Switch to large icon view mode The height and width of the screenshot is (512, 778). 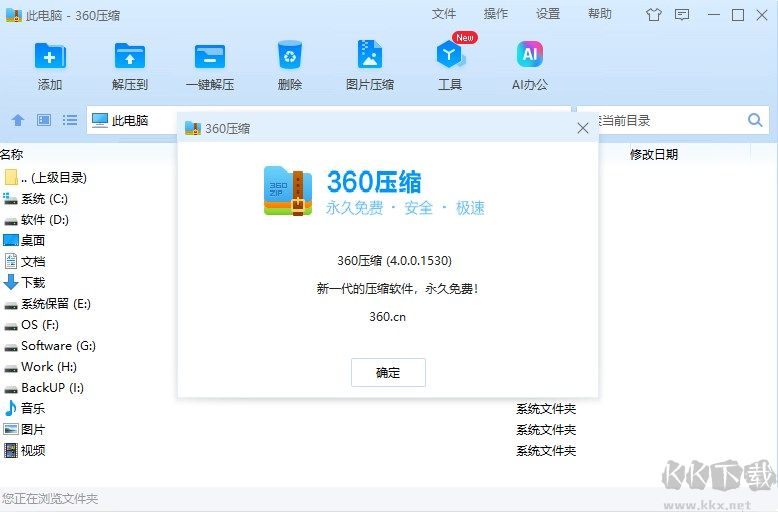tap(44, 120)
